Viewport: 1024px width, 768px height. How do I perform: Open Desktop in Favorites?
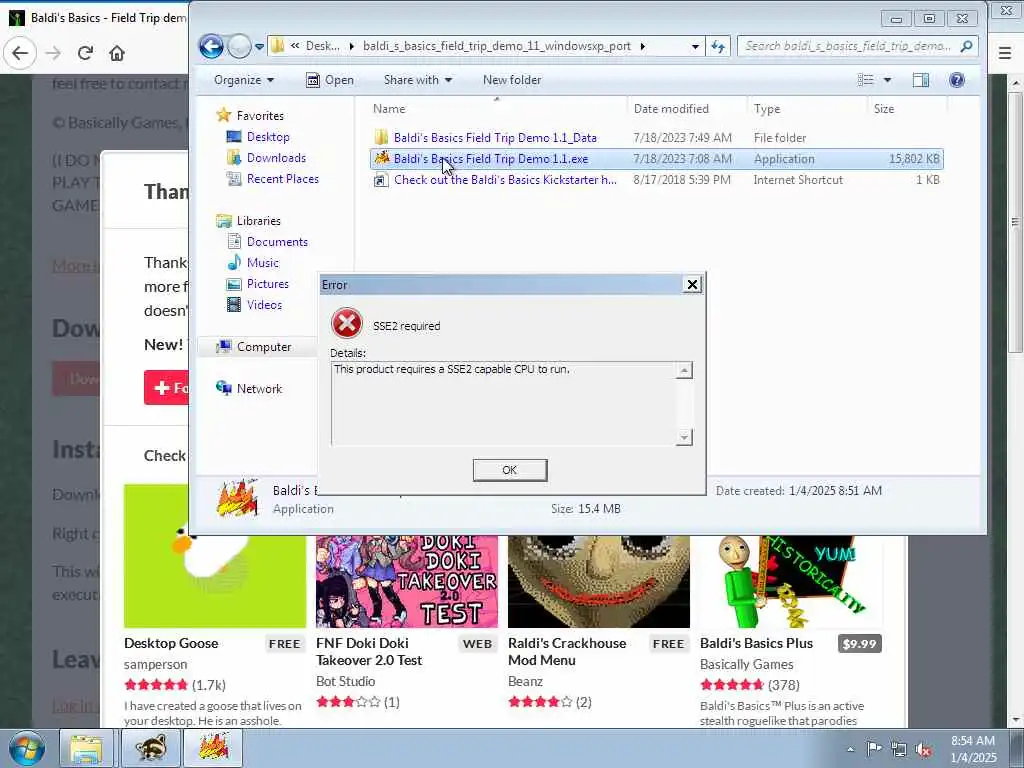click(x=268, y=136)
